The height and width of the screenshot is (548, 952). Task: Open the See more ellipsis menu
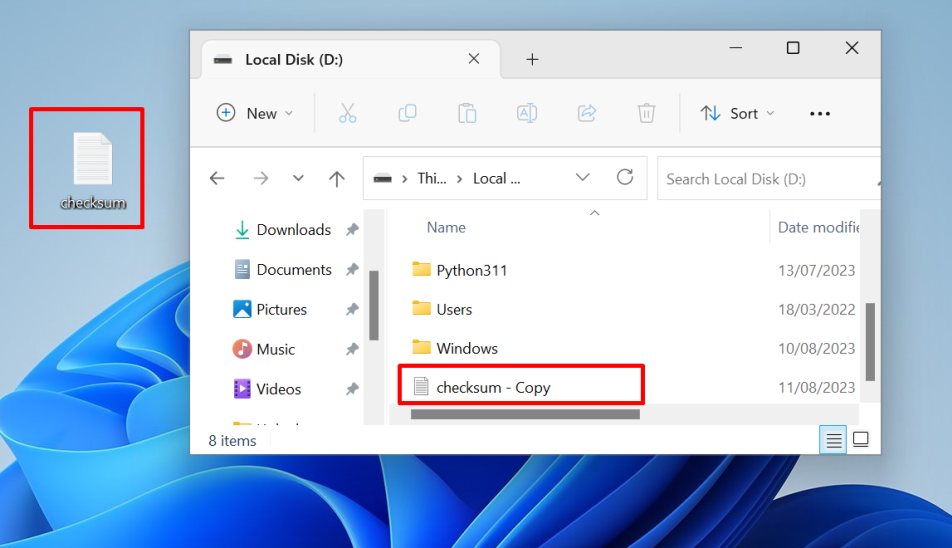(x=820, y=113)
